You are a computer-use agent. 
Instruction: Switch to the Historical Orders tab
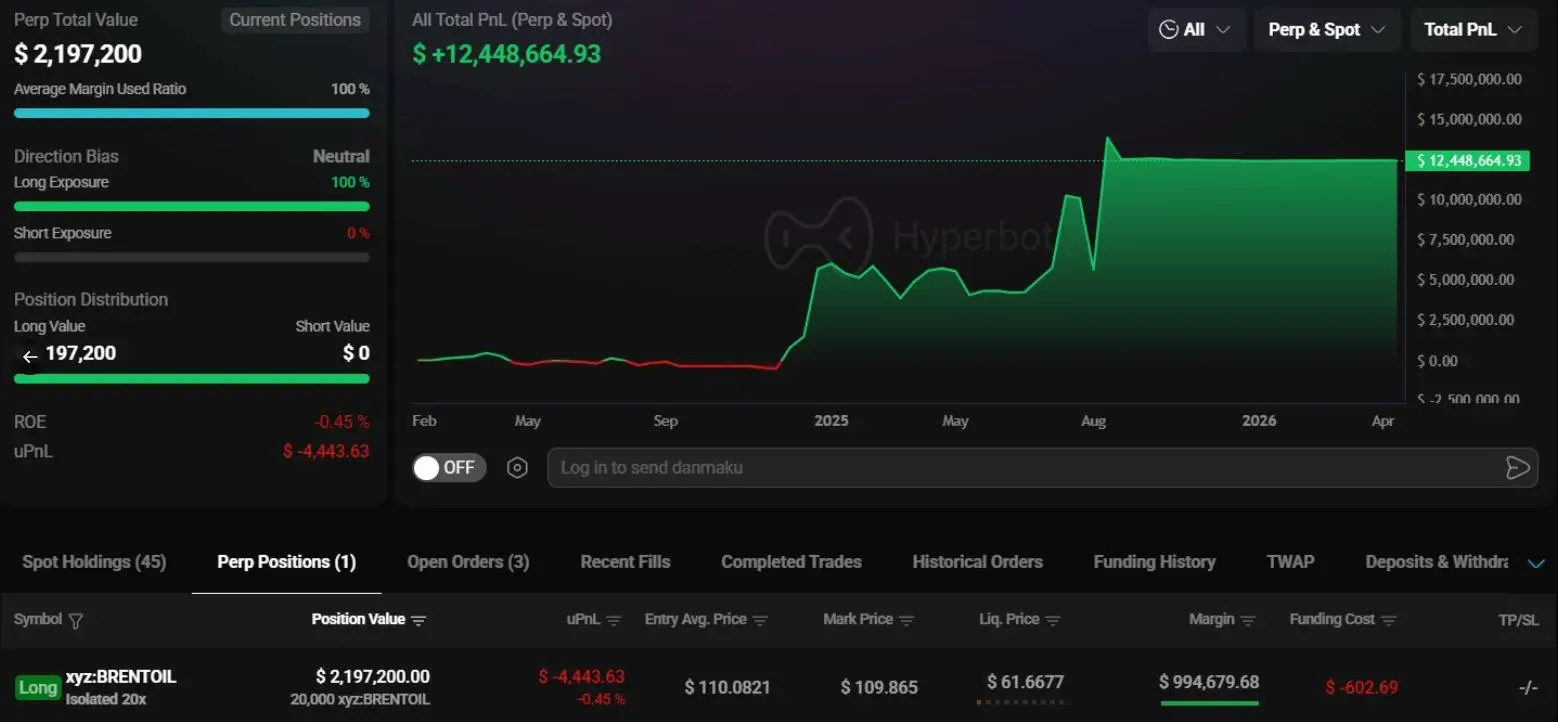click(977, 562)
